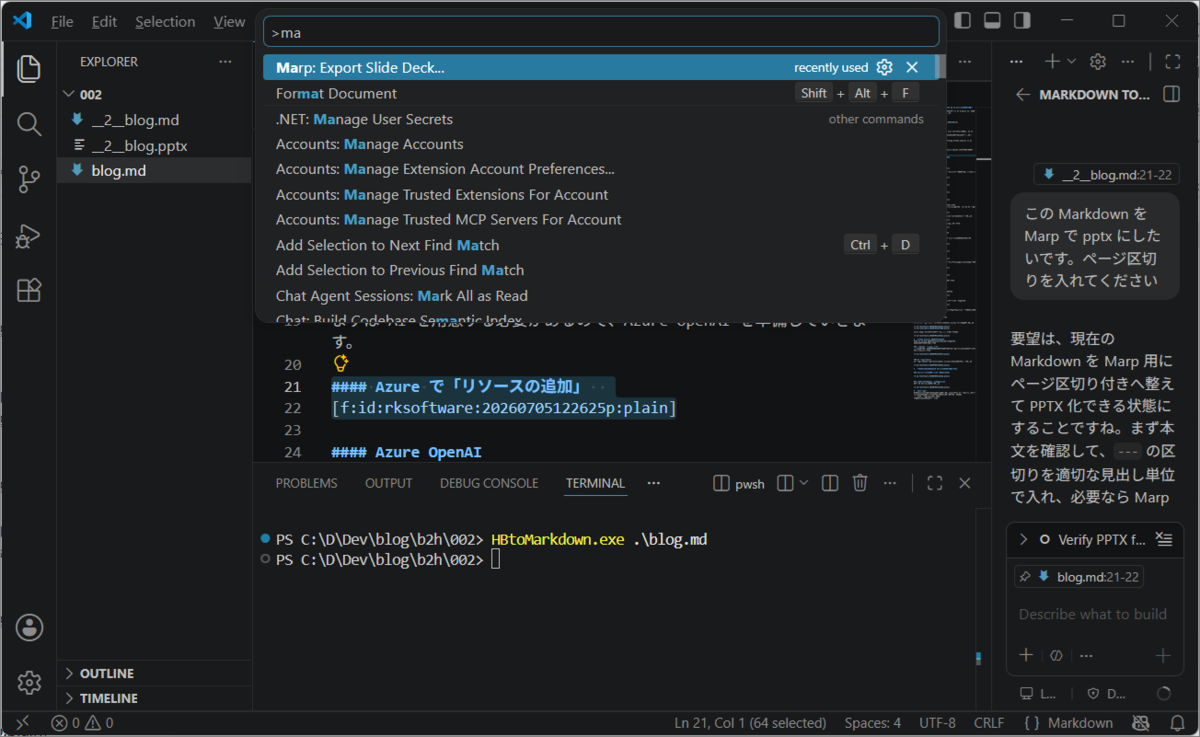Toggle primary side bar layout button

tap(962, 20)
